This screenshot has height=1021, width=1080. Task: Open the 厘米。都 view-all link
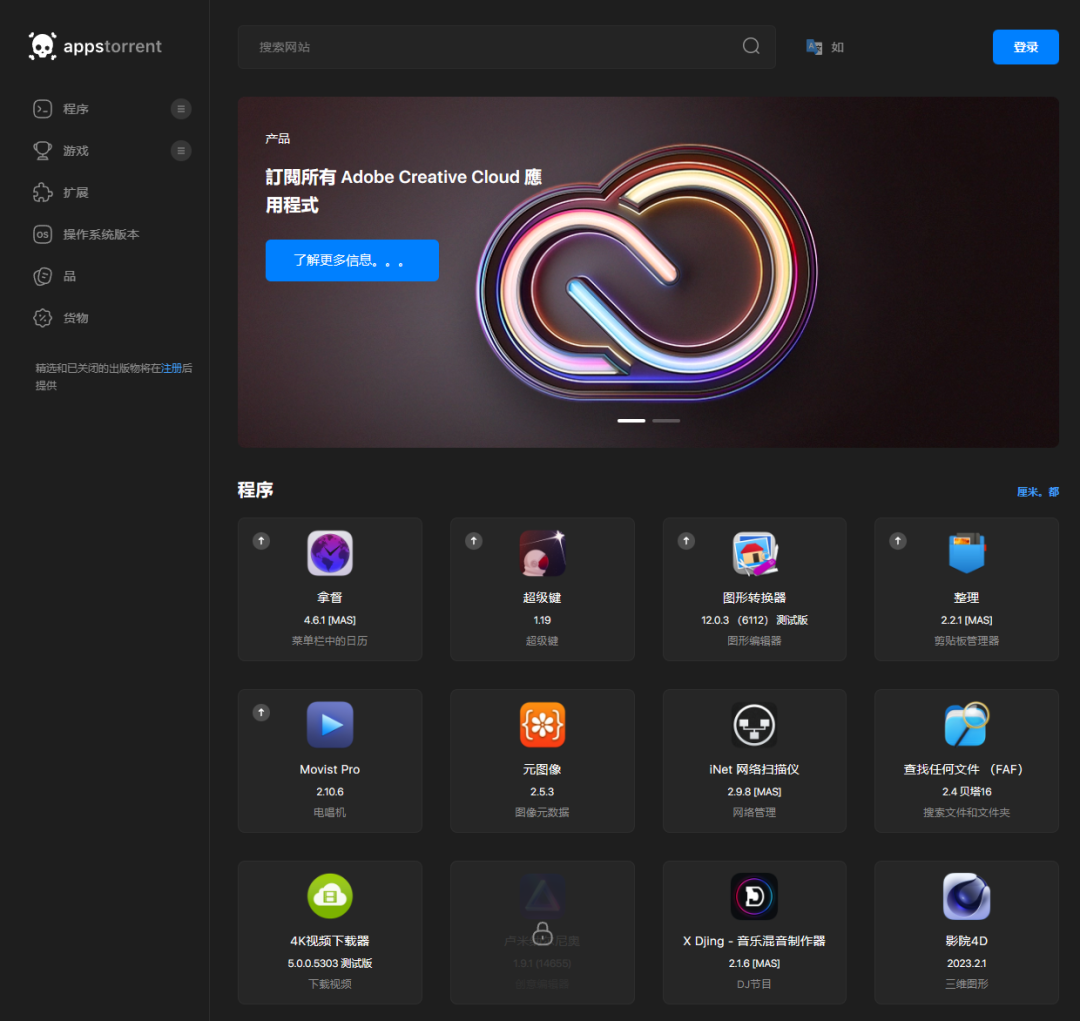pos(1038,491)
